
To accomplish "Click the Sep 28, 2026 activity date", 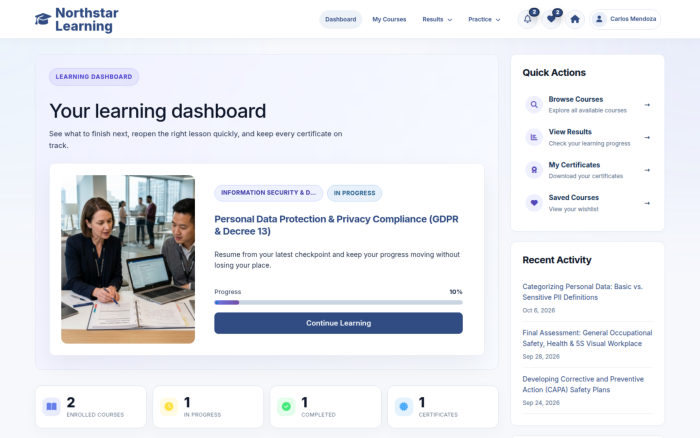I will click(541, 356).
